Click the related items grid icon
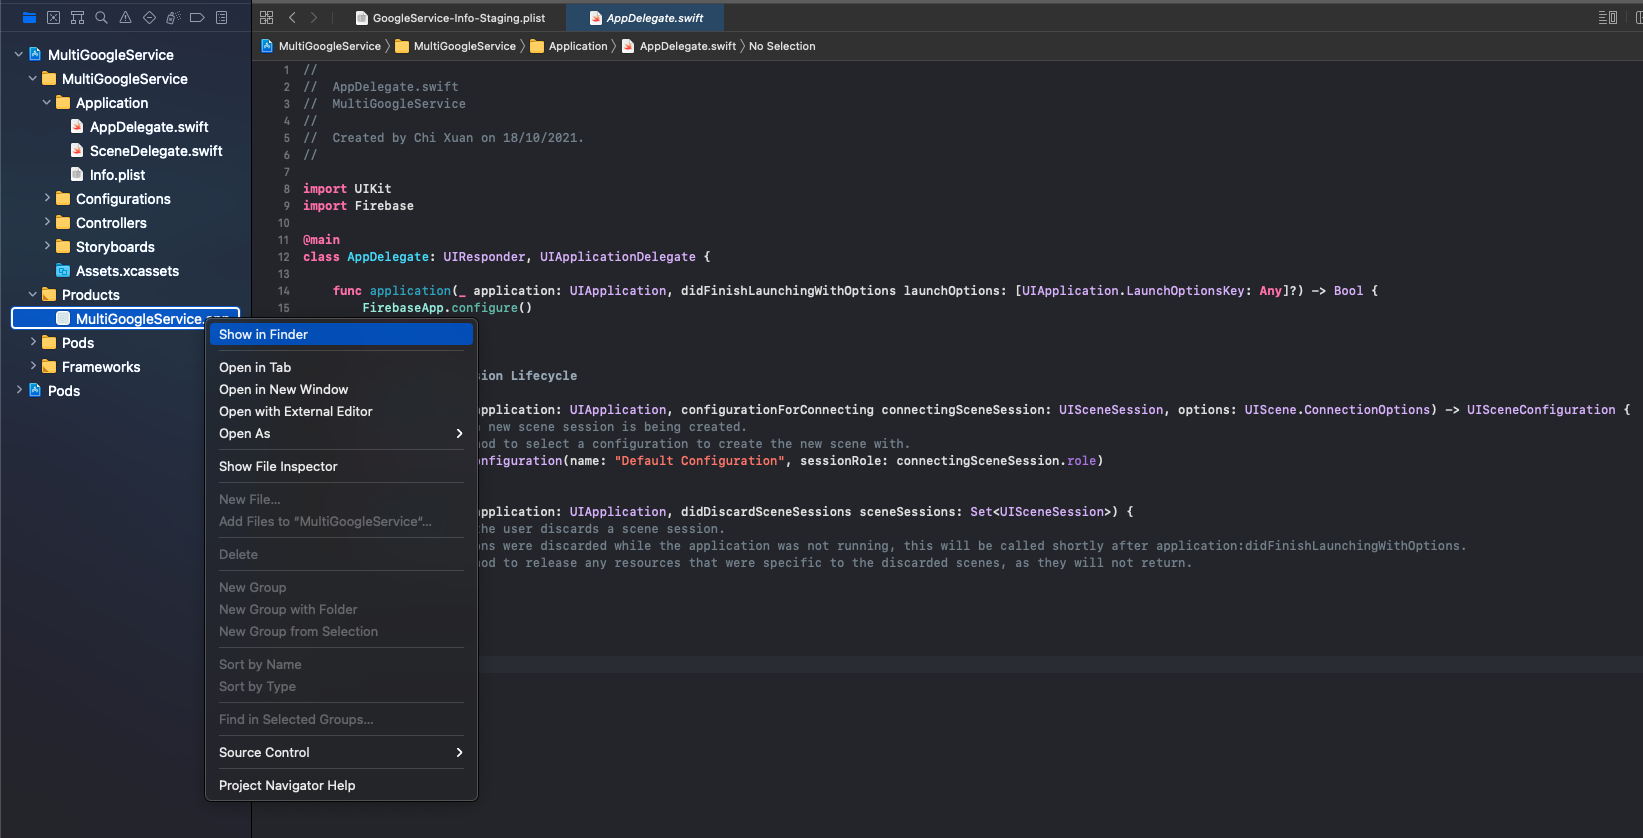This screenshot has width=1643, height=838. (x=266, y=17)
